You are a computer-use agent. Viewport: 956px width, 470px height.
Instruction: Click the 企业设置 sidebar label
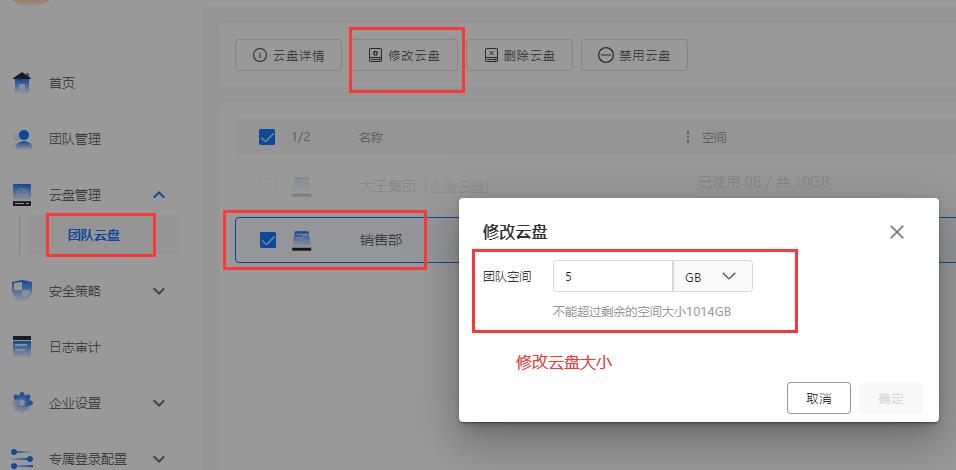[75, 403]
